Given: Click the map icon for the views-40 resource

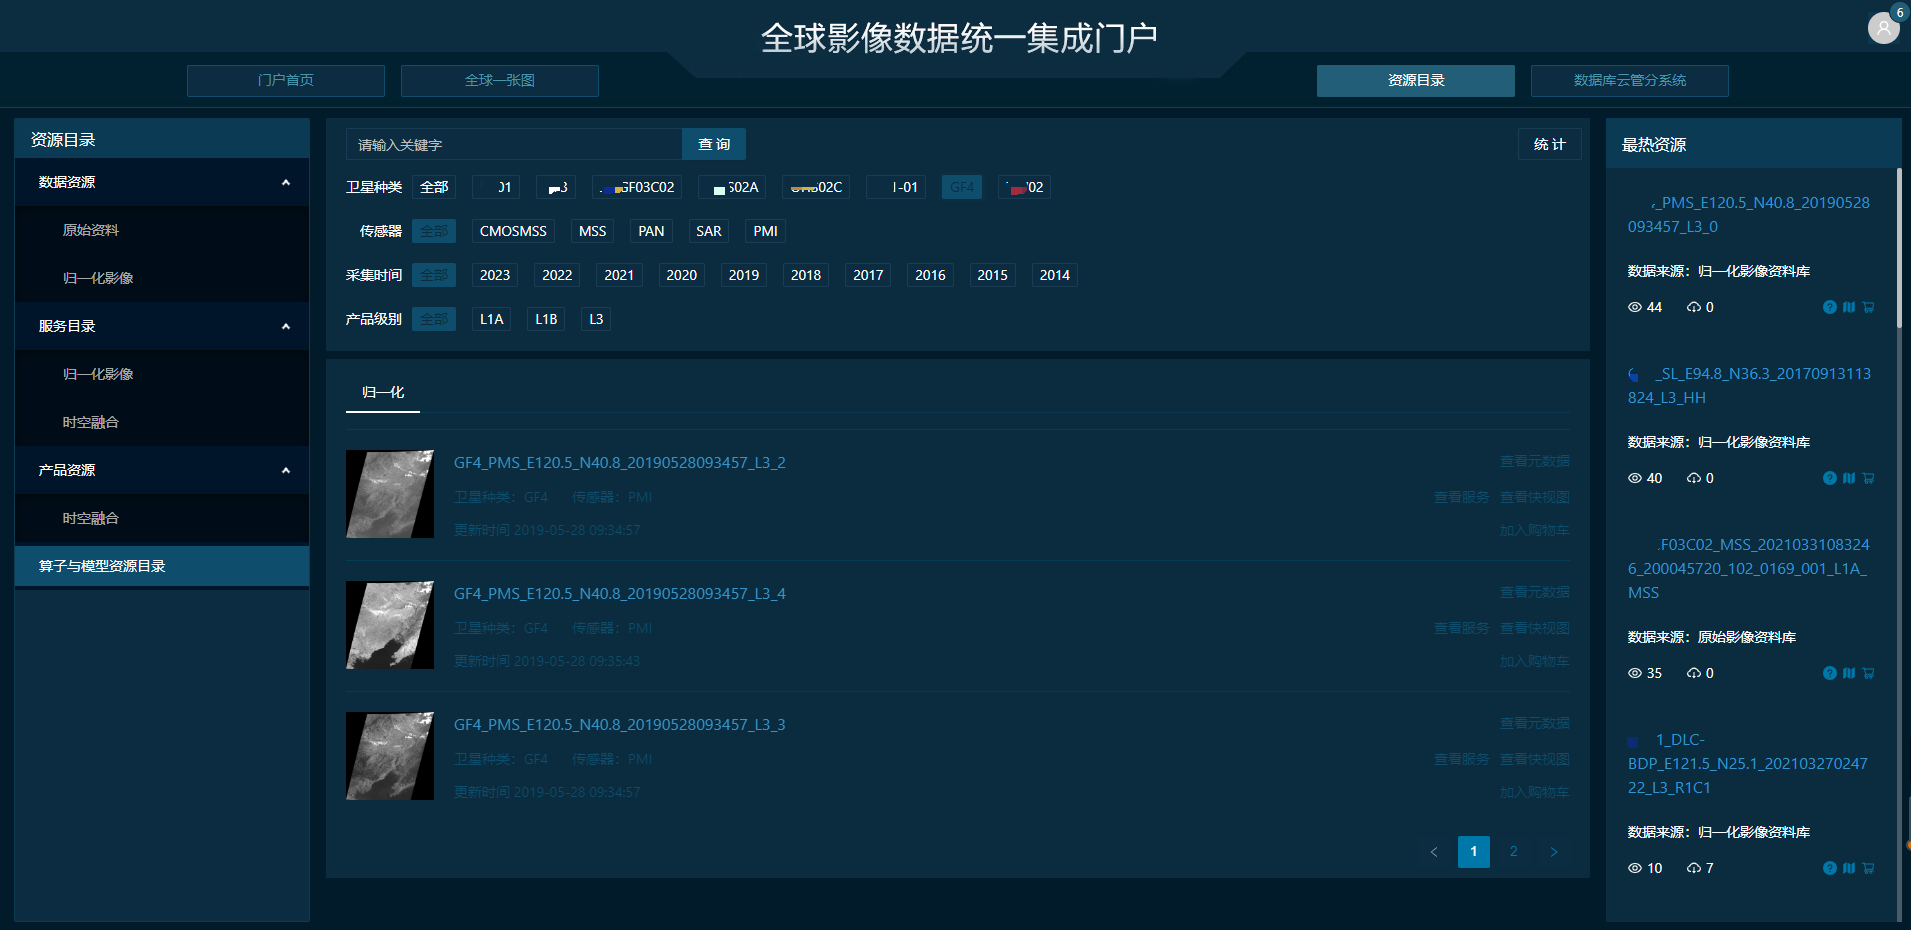Looking at the screenshot, I should click(x=1849, y=478).
